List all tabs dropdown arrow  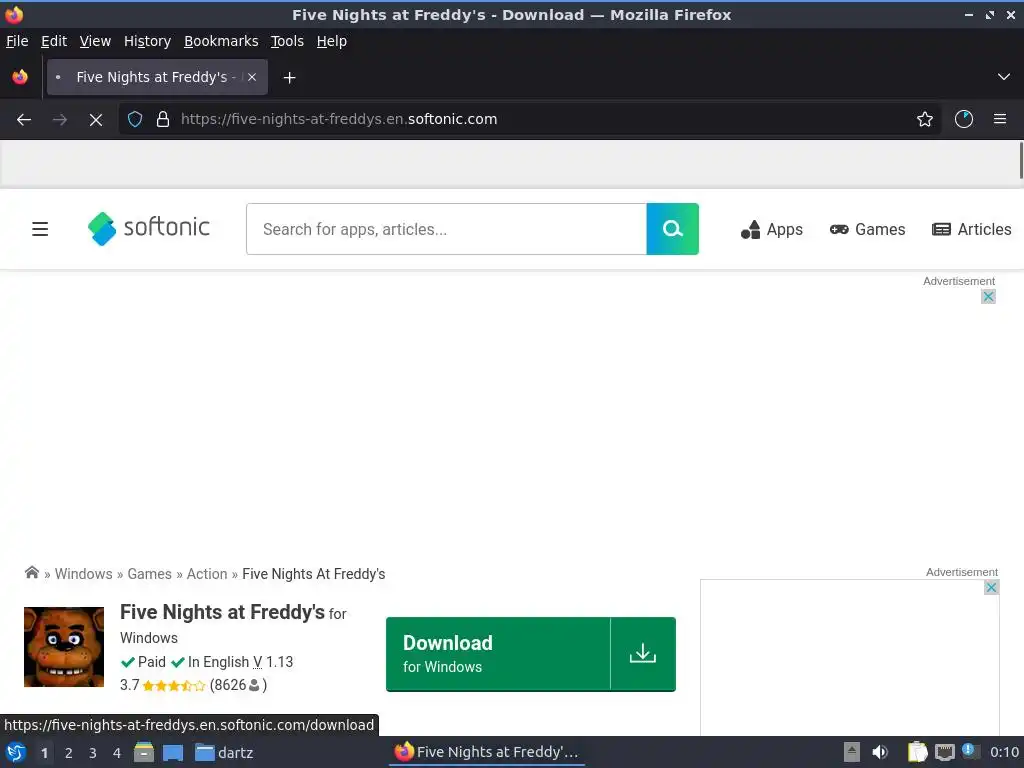coord(1004,77)
